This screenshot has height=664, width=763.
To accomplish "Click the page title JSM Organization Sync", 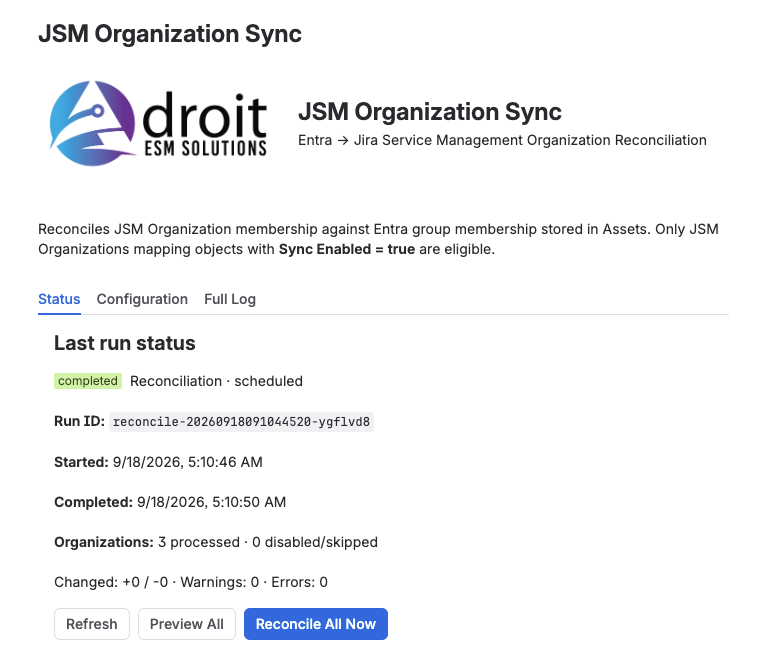I will (170, 34).
